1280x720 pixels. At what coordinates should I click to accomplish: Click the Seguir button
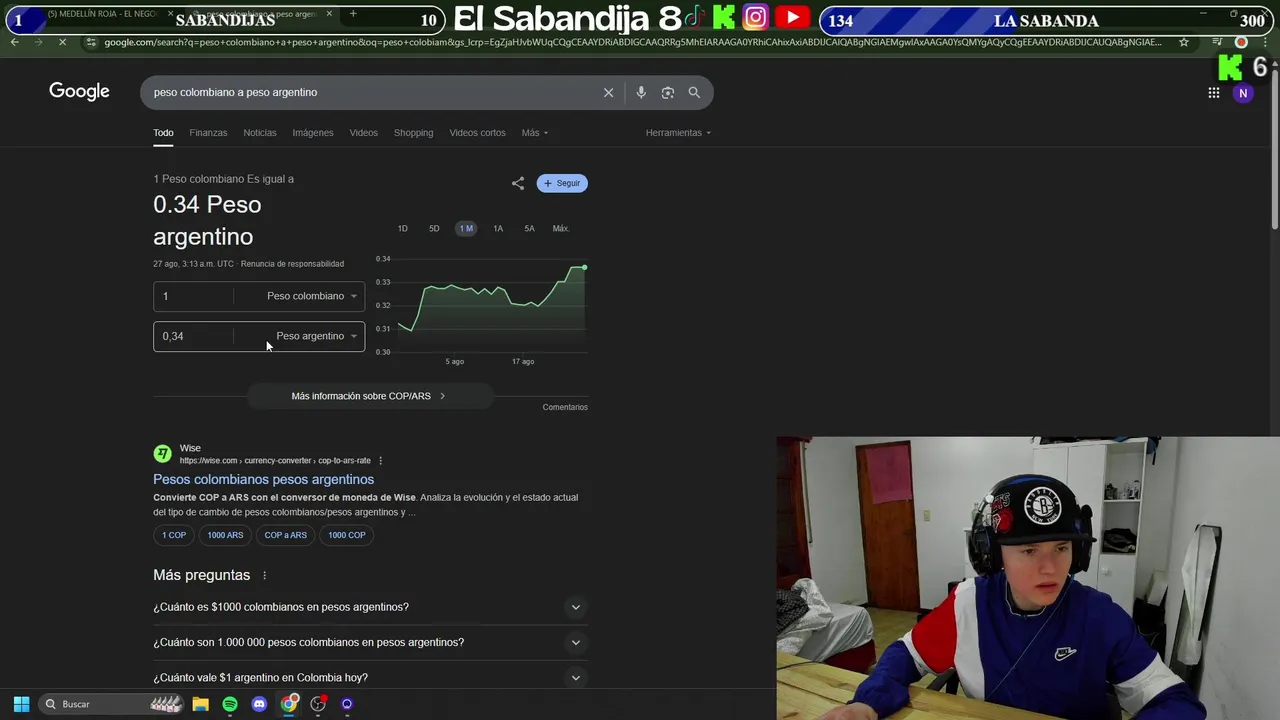tap(562, 183)
